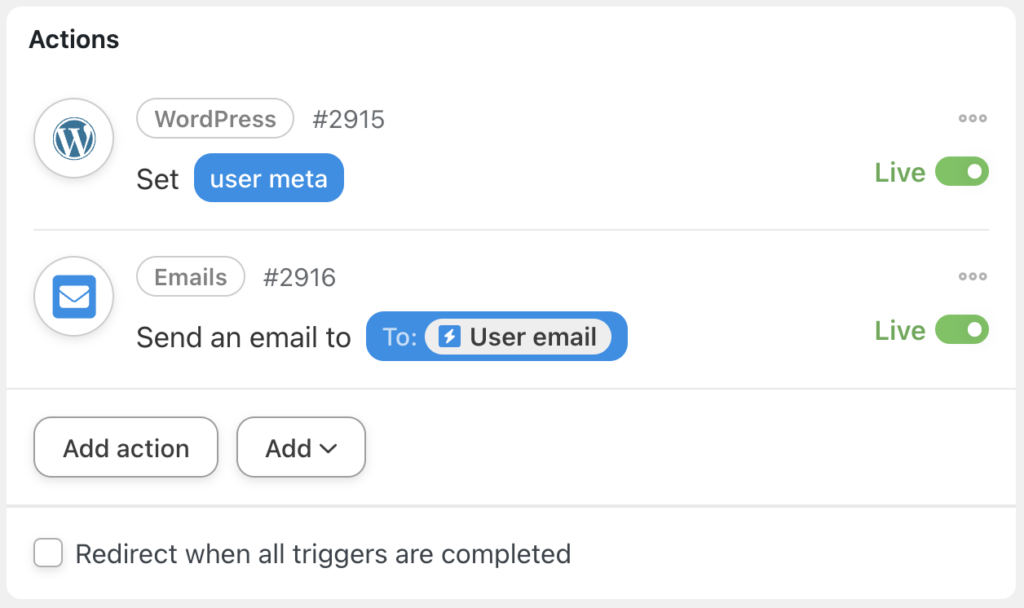Open three-dot menu for action #2916

point(972,276)
